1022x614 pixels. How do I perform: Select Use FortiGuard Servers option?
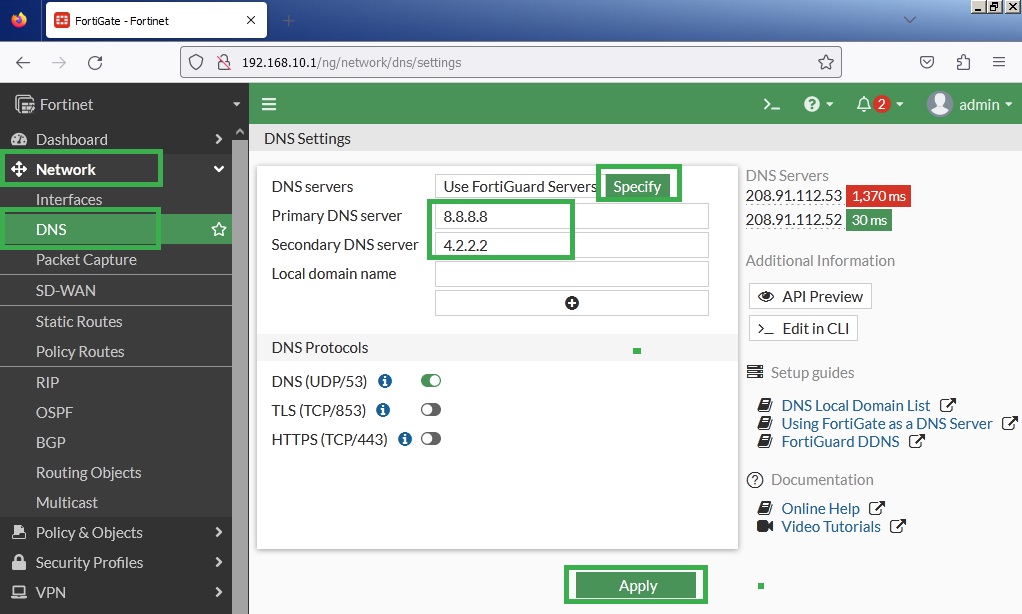(519, 186)
